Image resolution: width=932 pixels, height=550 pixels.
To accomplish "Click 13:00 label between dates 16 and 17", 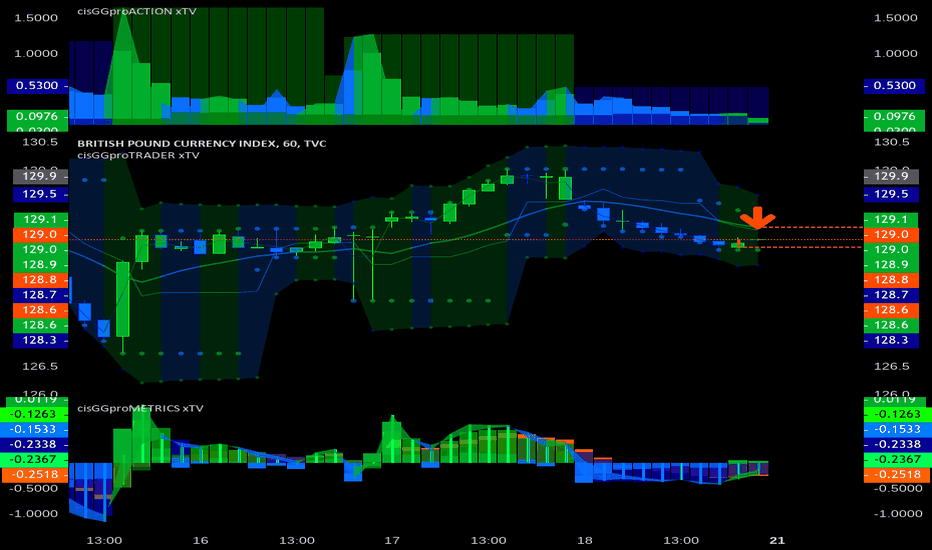I will (x=297, y=540).
